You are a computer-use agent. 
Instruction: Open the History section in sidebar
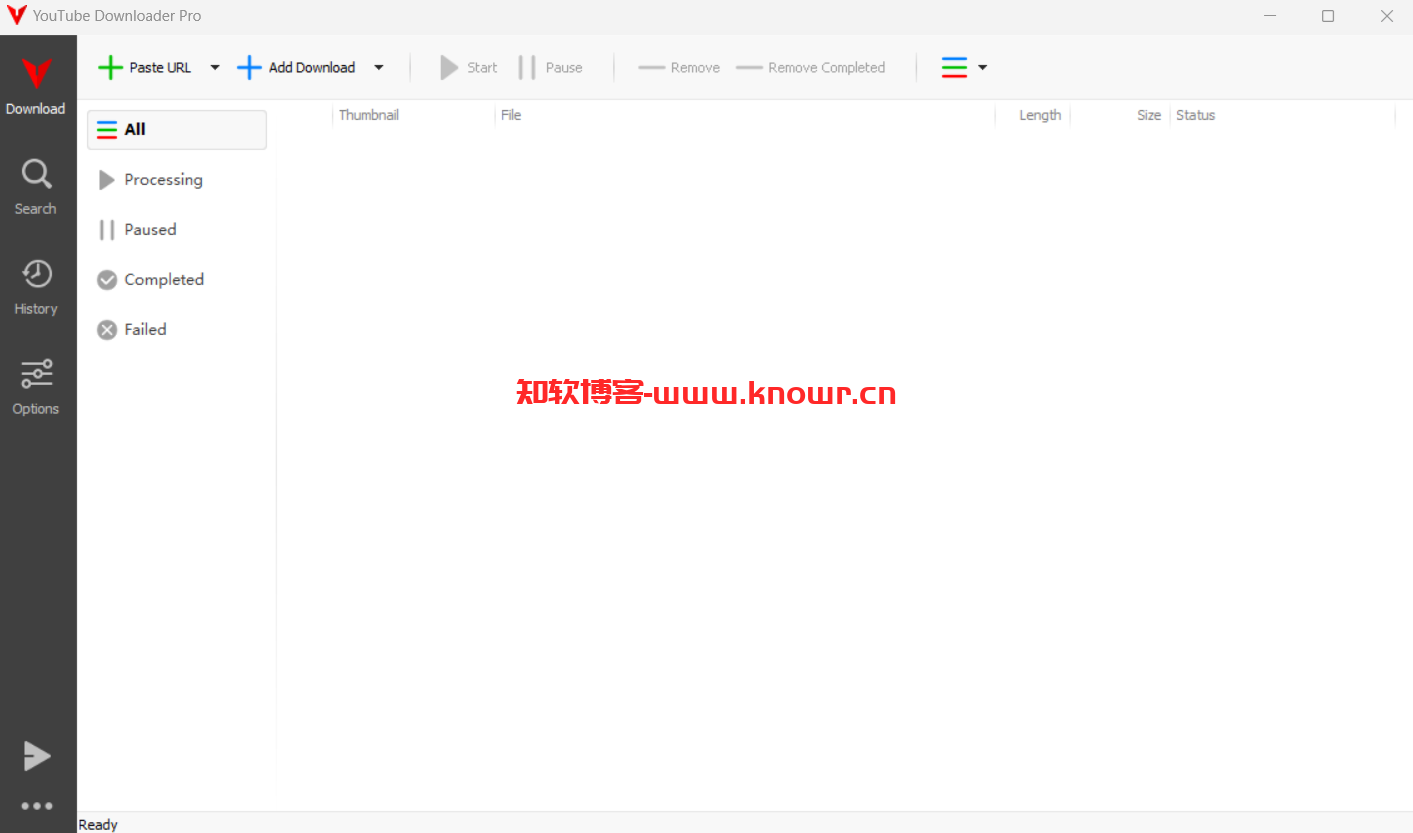[x=37, y=287]
